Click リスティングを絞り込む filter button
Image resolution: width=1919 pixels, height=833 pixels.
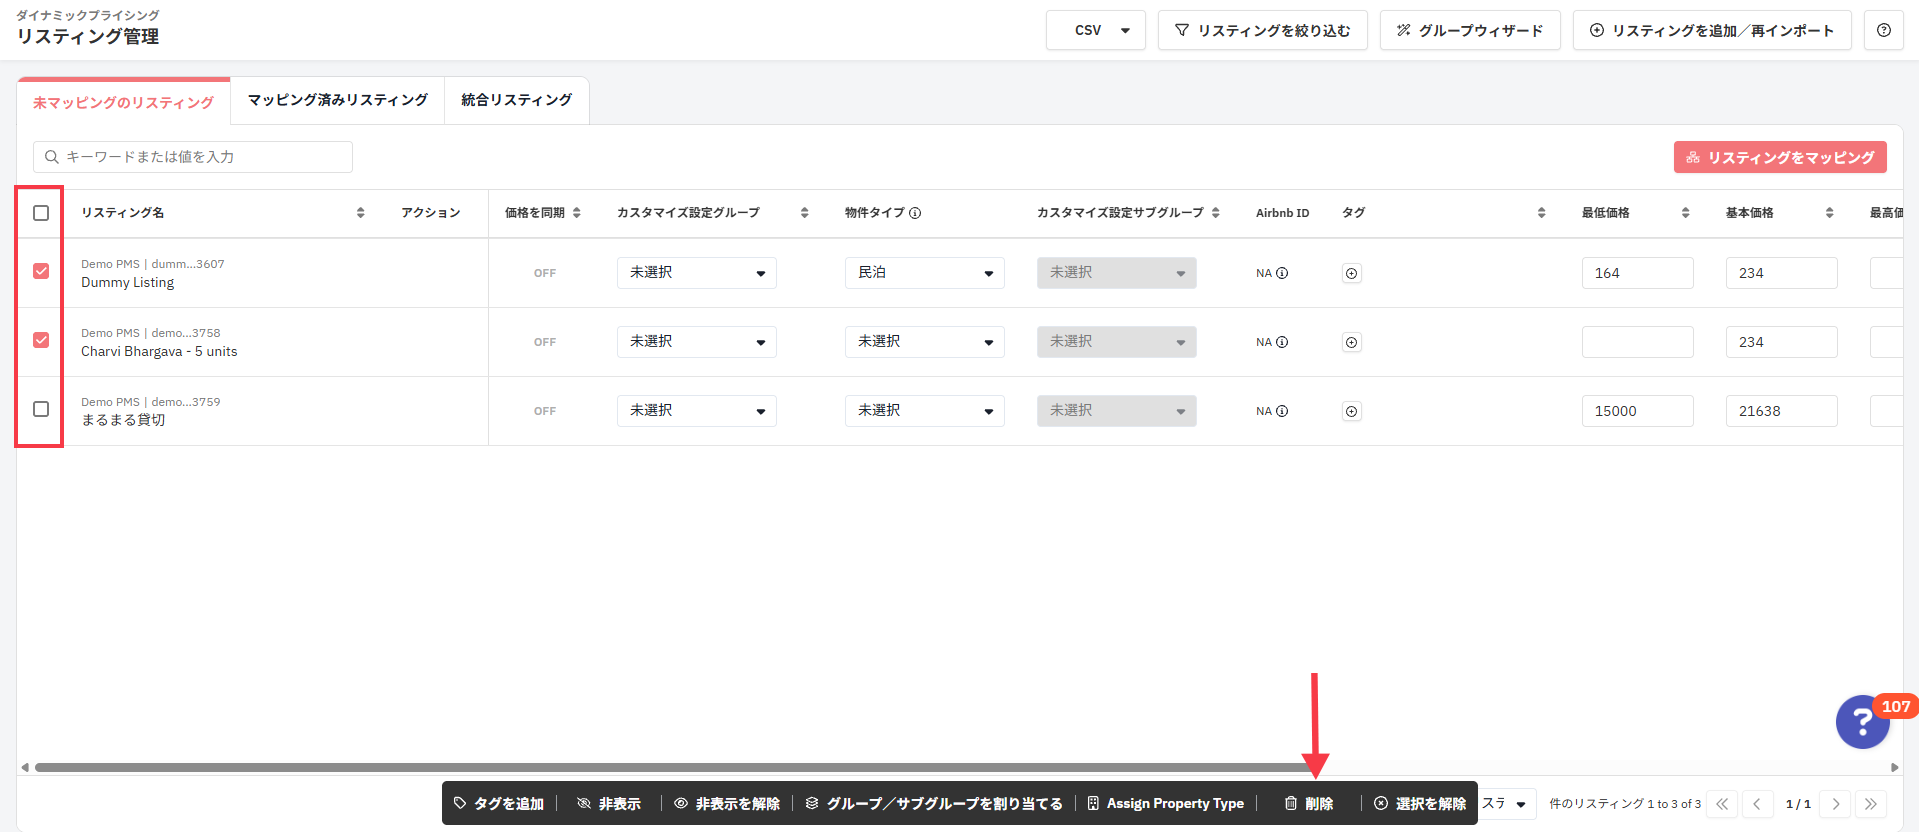[1263, 30]
